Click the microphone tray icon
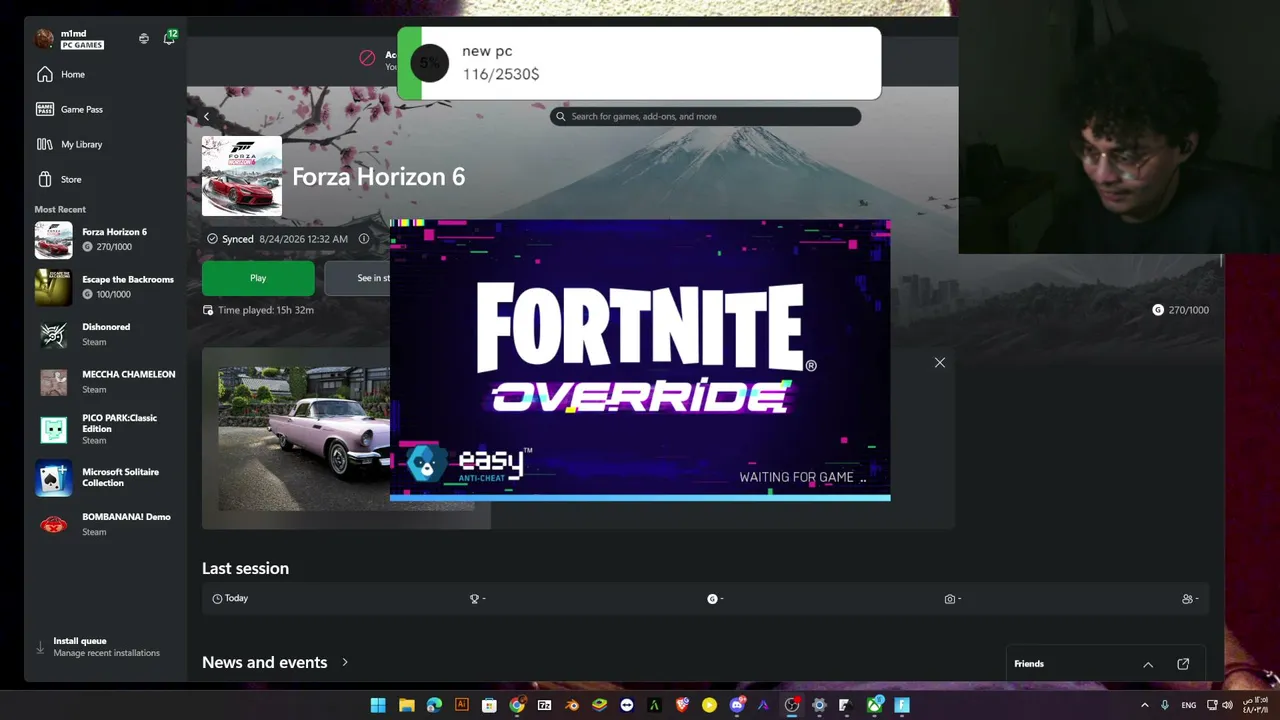Image resolution: width=1280 pixels, height=720 pixels. (x=1165, y=705)
